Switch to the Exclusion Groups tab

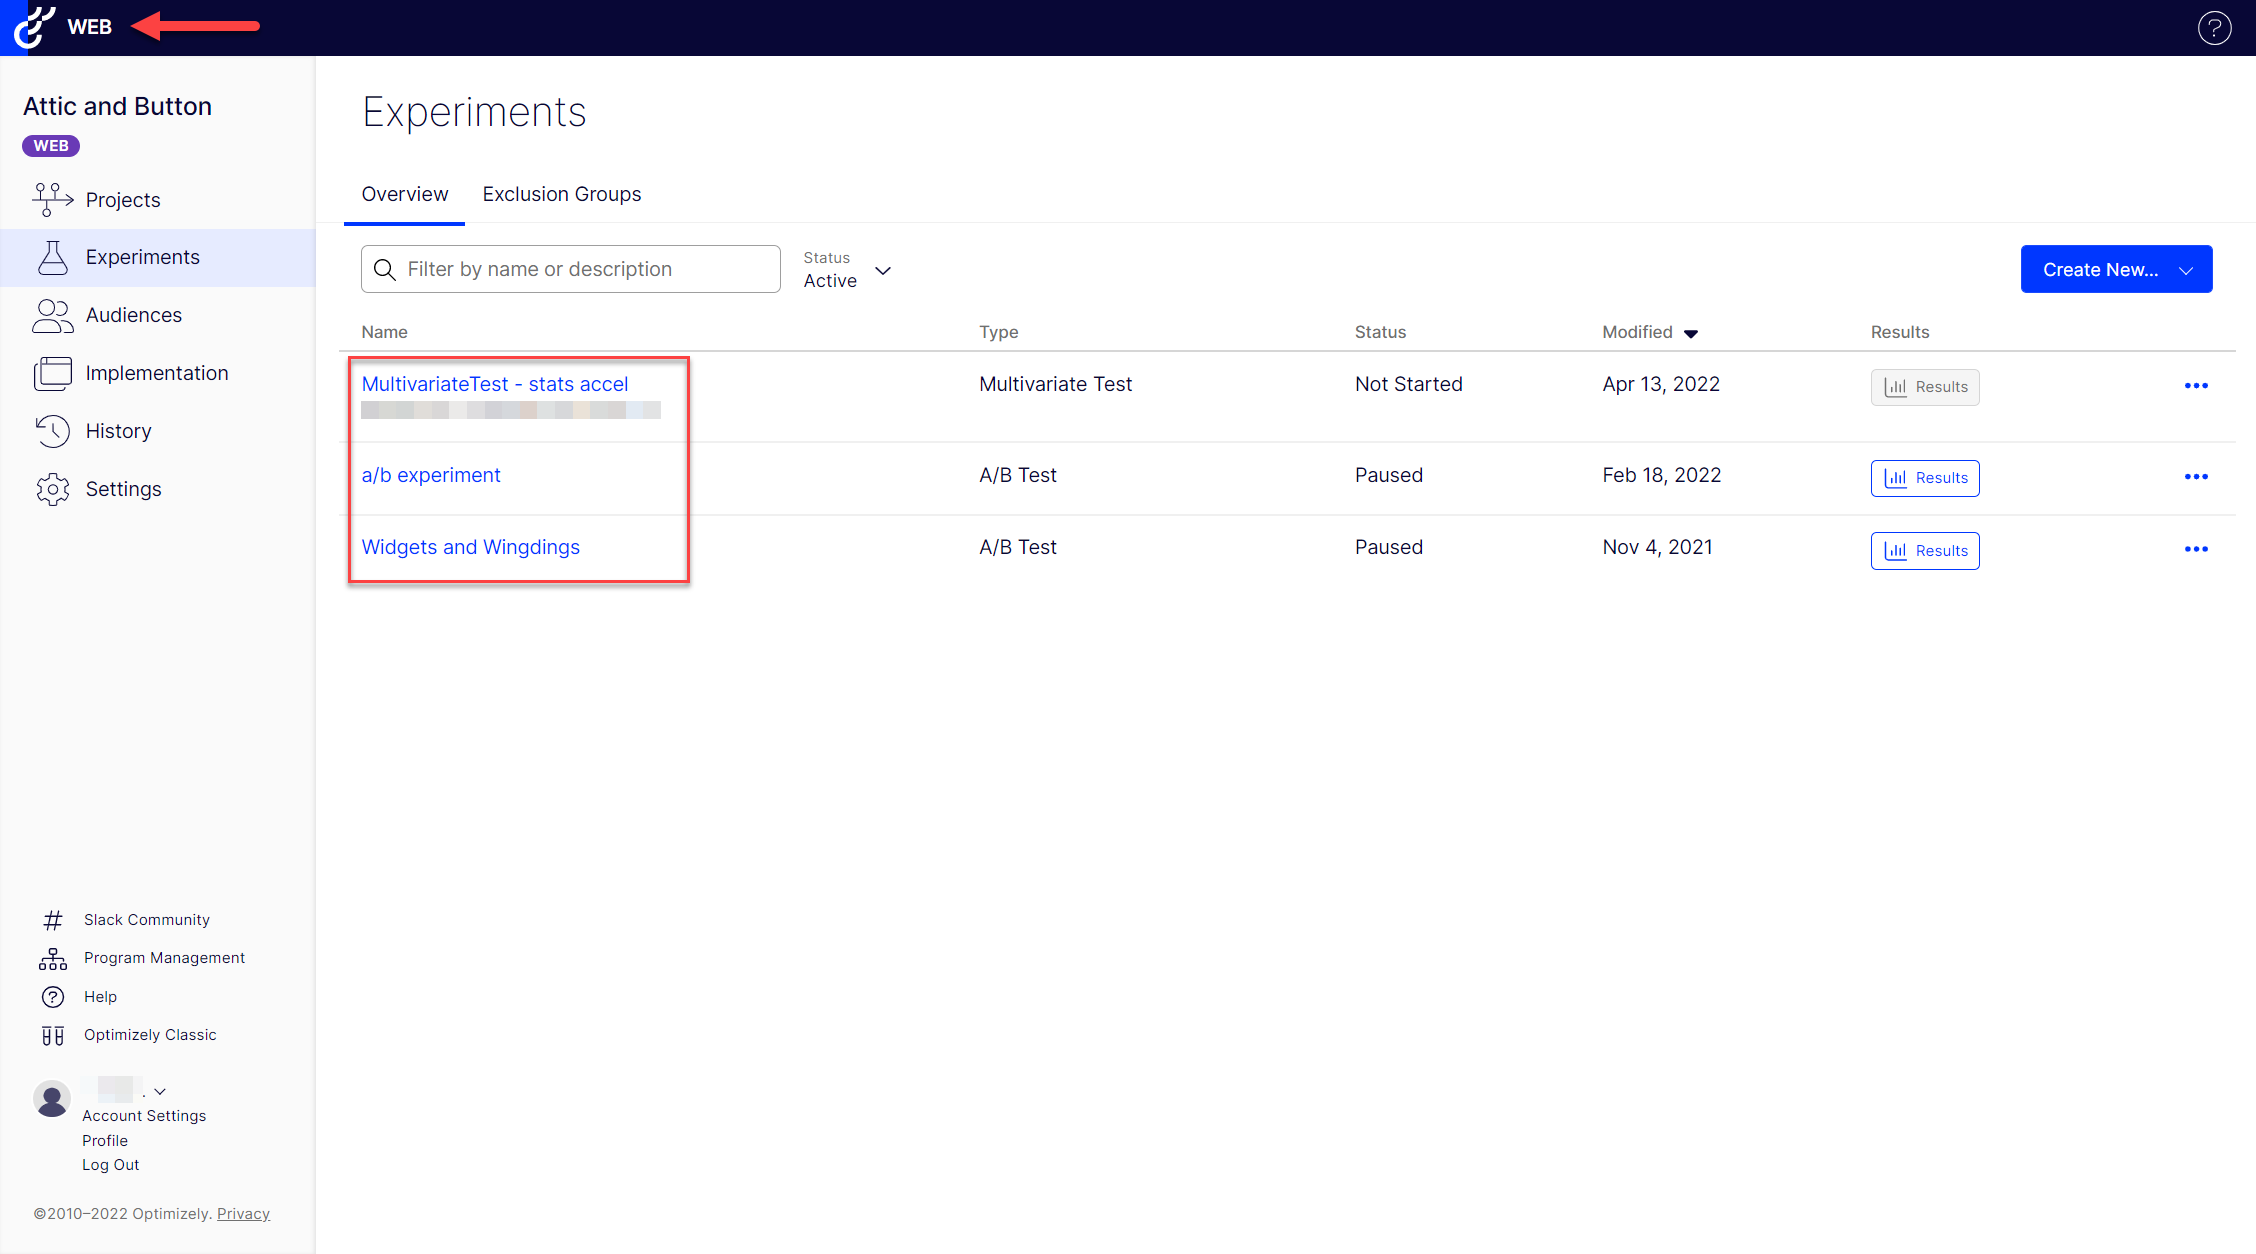pyautogui.click(x=562, y=194)
